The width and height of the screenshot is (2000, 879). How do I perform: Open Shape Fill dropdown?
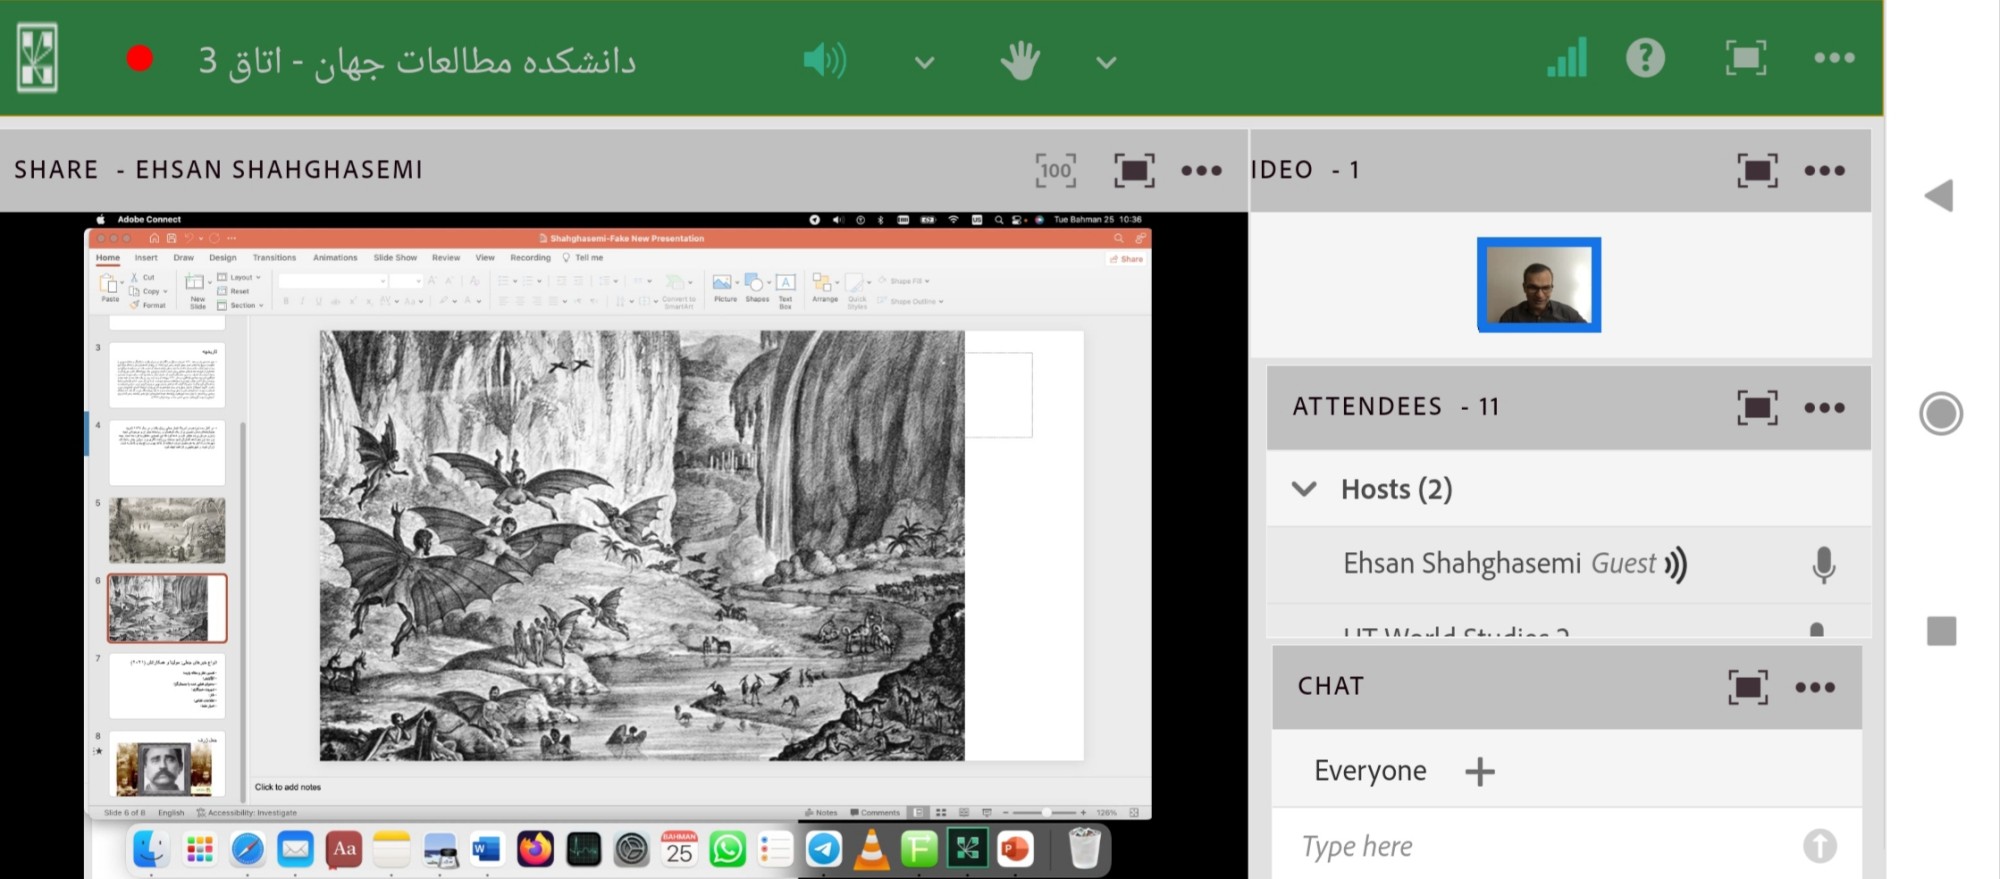point(904,281)
